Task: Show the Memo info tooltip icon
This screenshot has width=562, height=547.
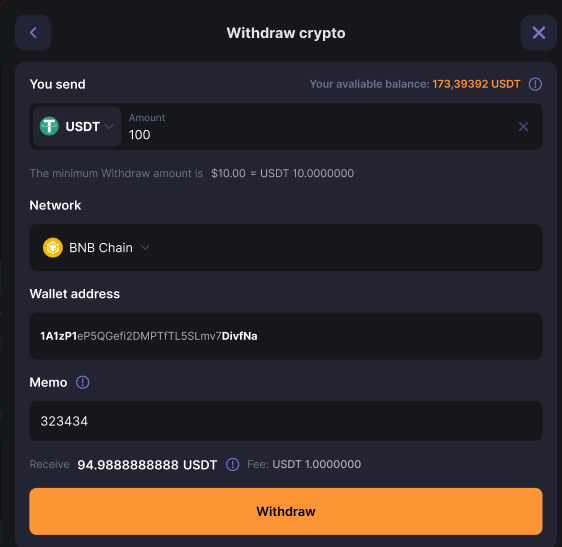Action: coord(82,382)
